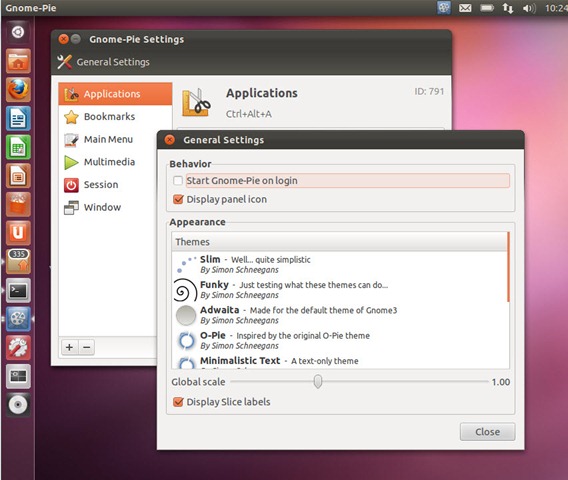The image size is (568, 480).
Task: Open Ubuntu Software Center bag icon
Action: [18, 204]
